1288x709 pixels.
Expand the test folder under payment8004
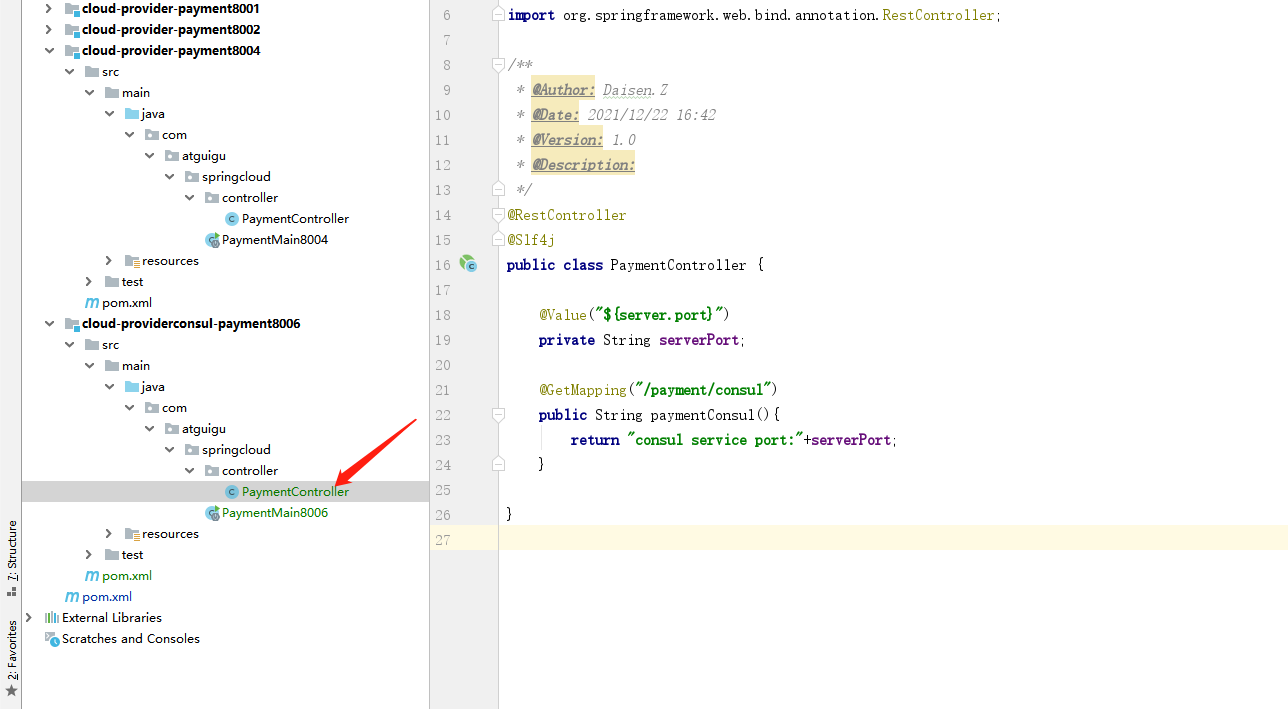(89, 282)
